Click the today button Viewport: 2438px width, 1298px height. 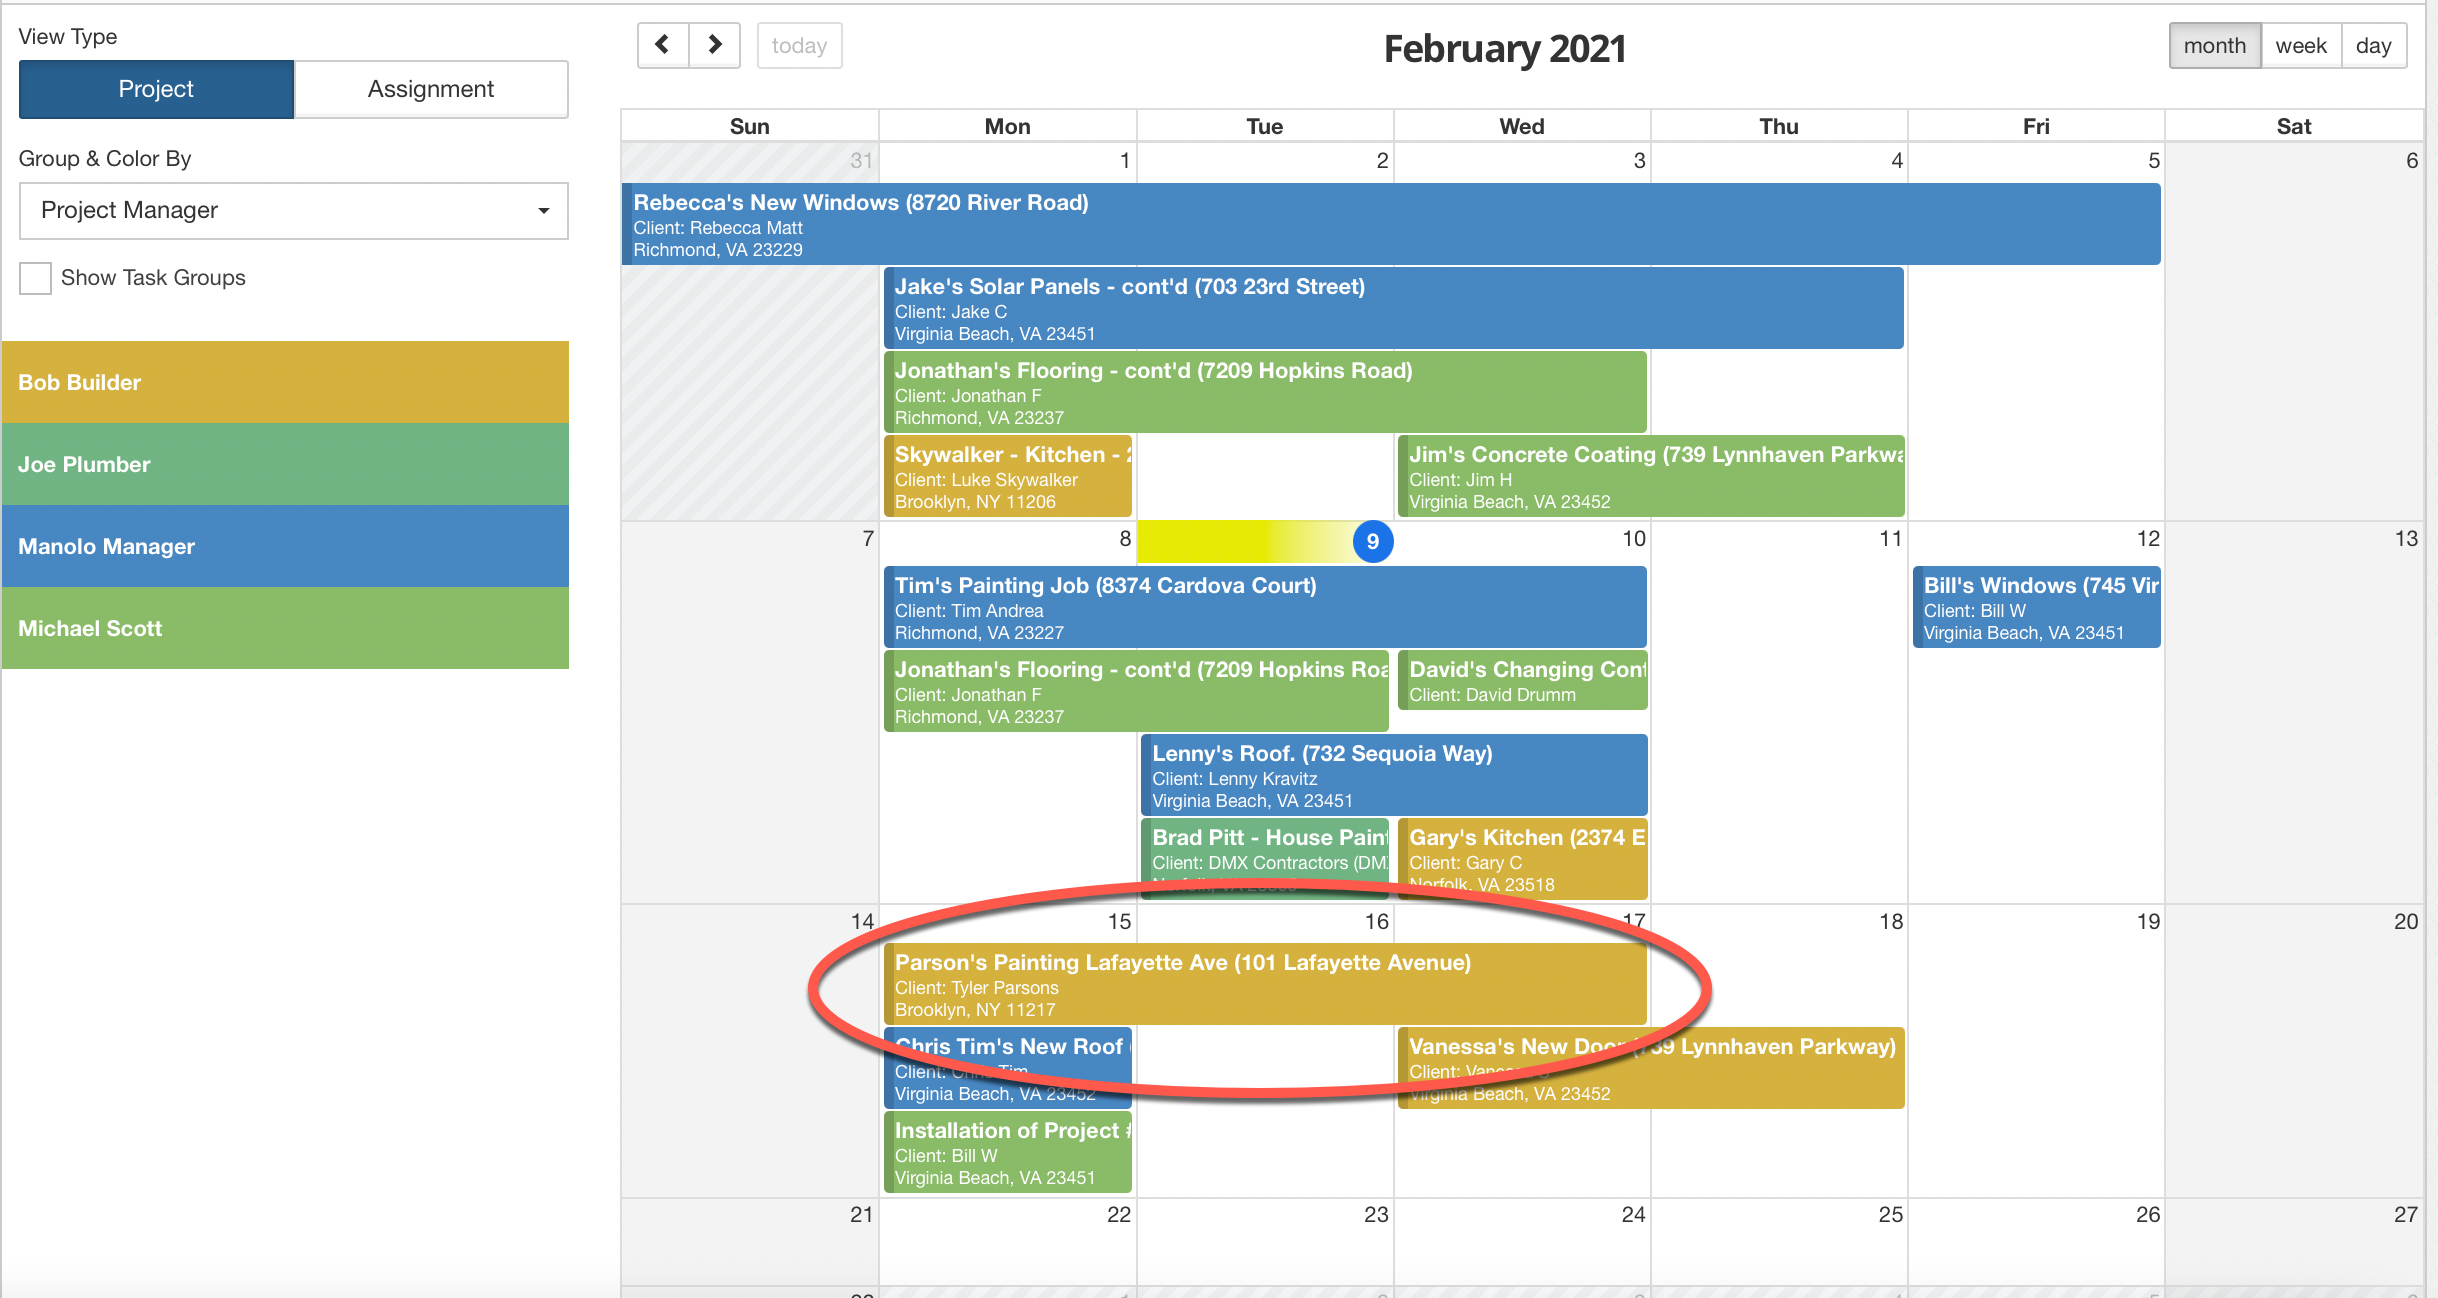(x=798, y=45)
